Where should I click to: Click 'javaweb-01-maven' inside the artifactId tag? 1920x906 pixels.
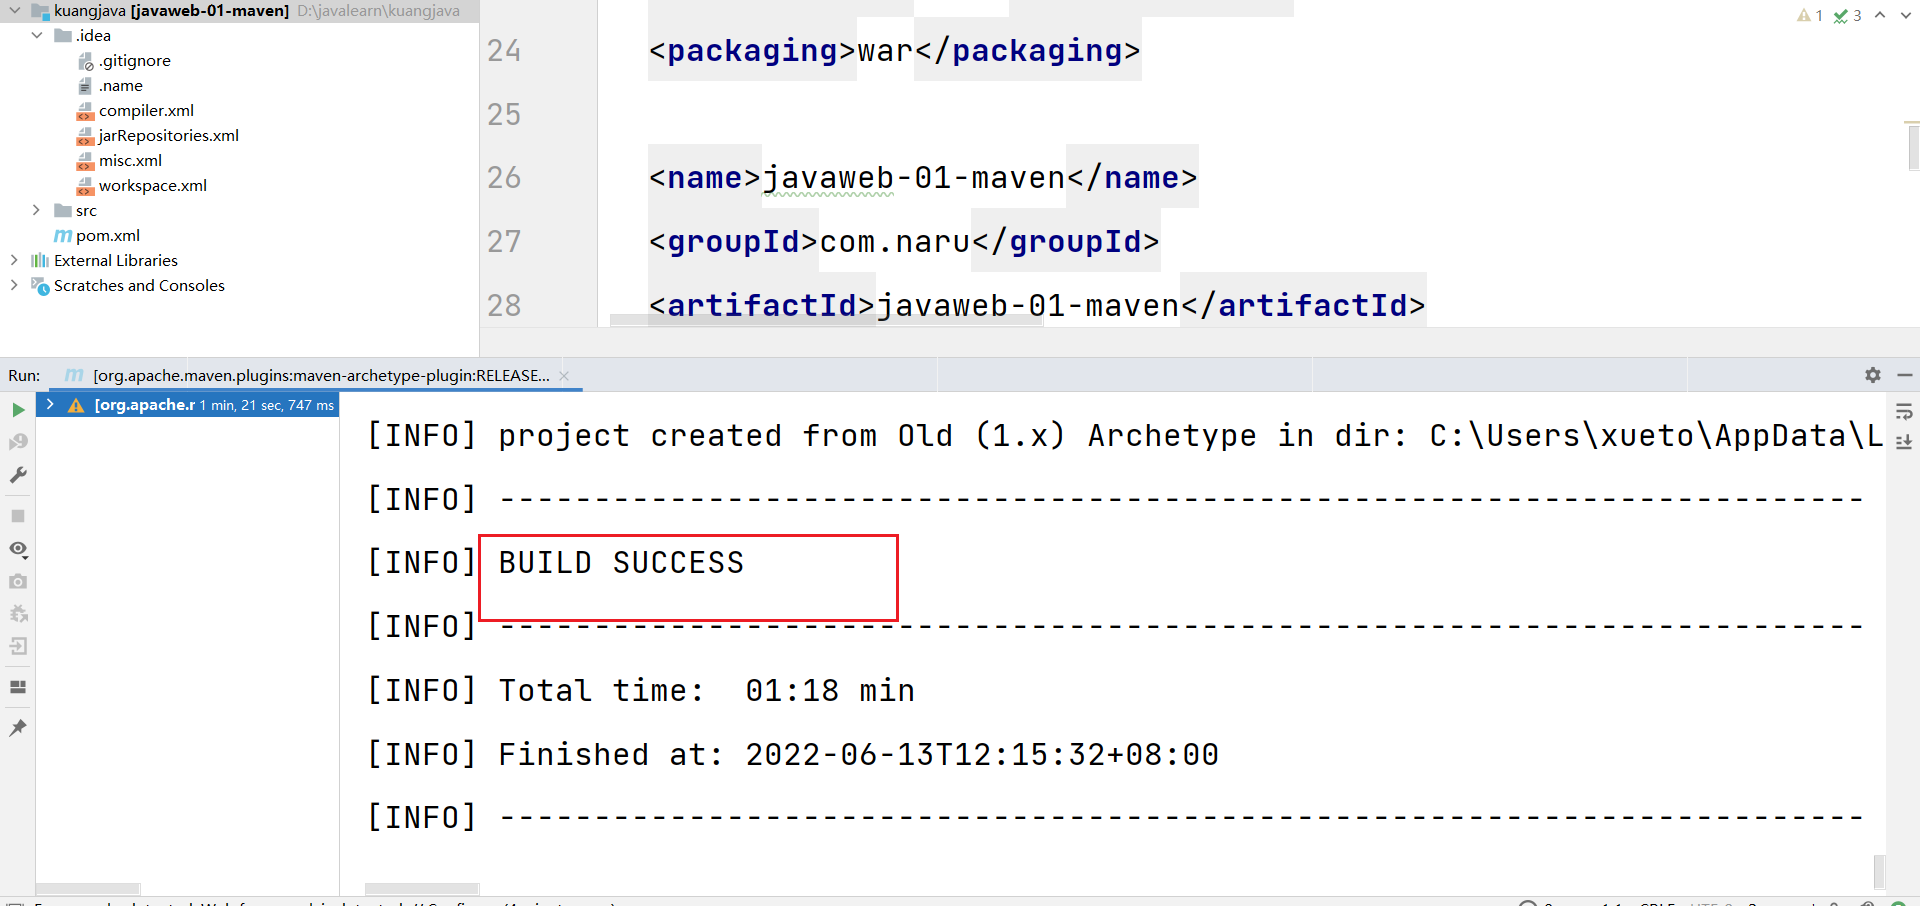pos(1028,305)
